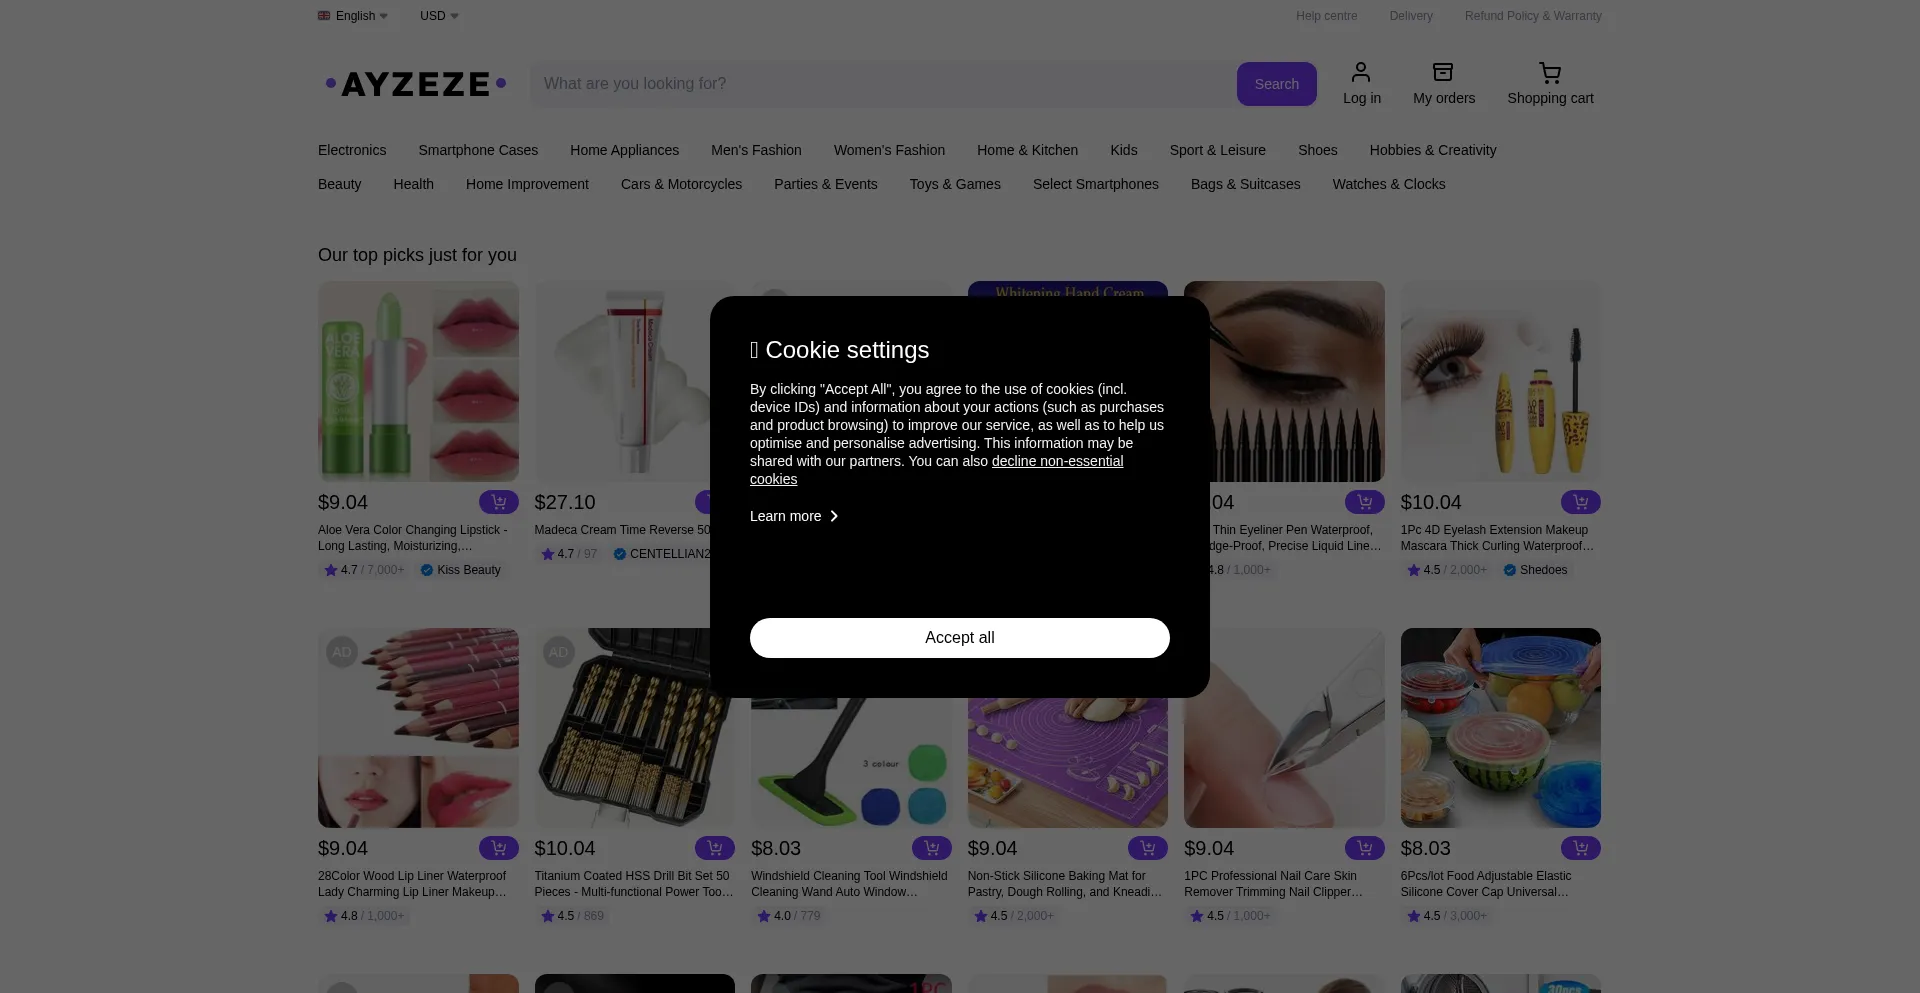Open the USD currency dropdown

click(439, 16)
